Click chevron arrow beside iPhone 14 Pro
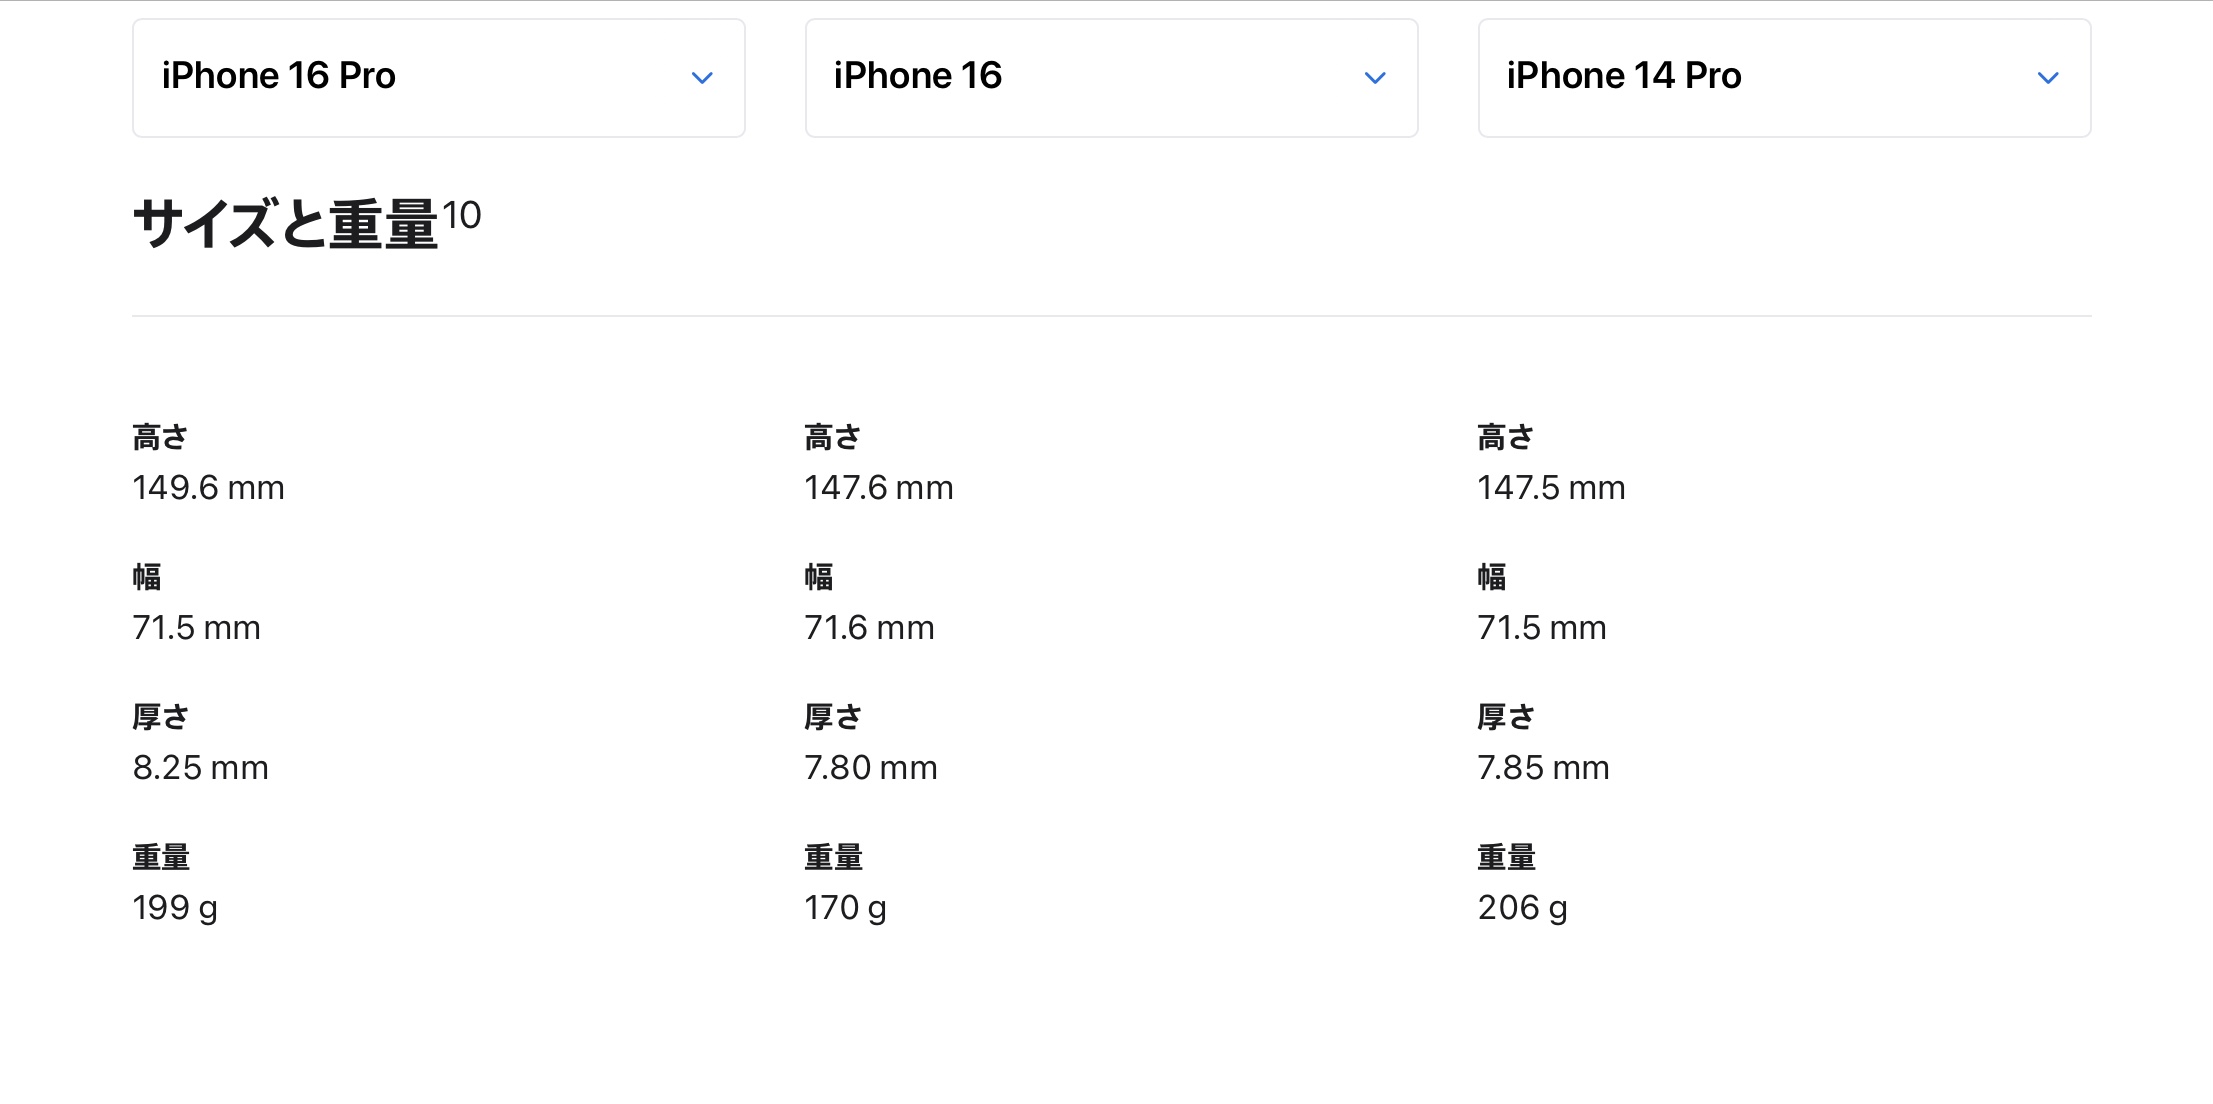 2047,78
